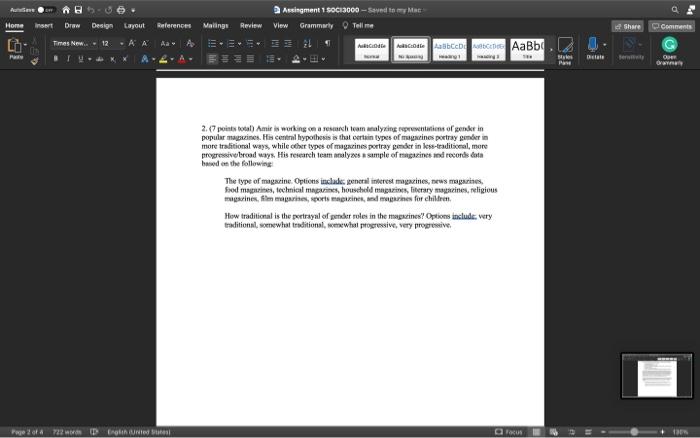
Task: Click the Format Painter brush icon
Action: click(x=34, y=61)
